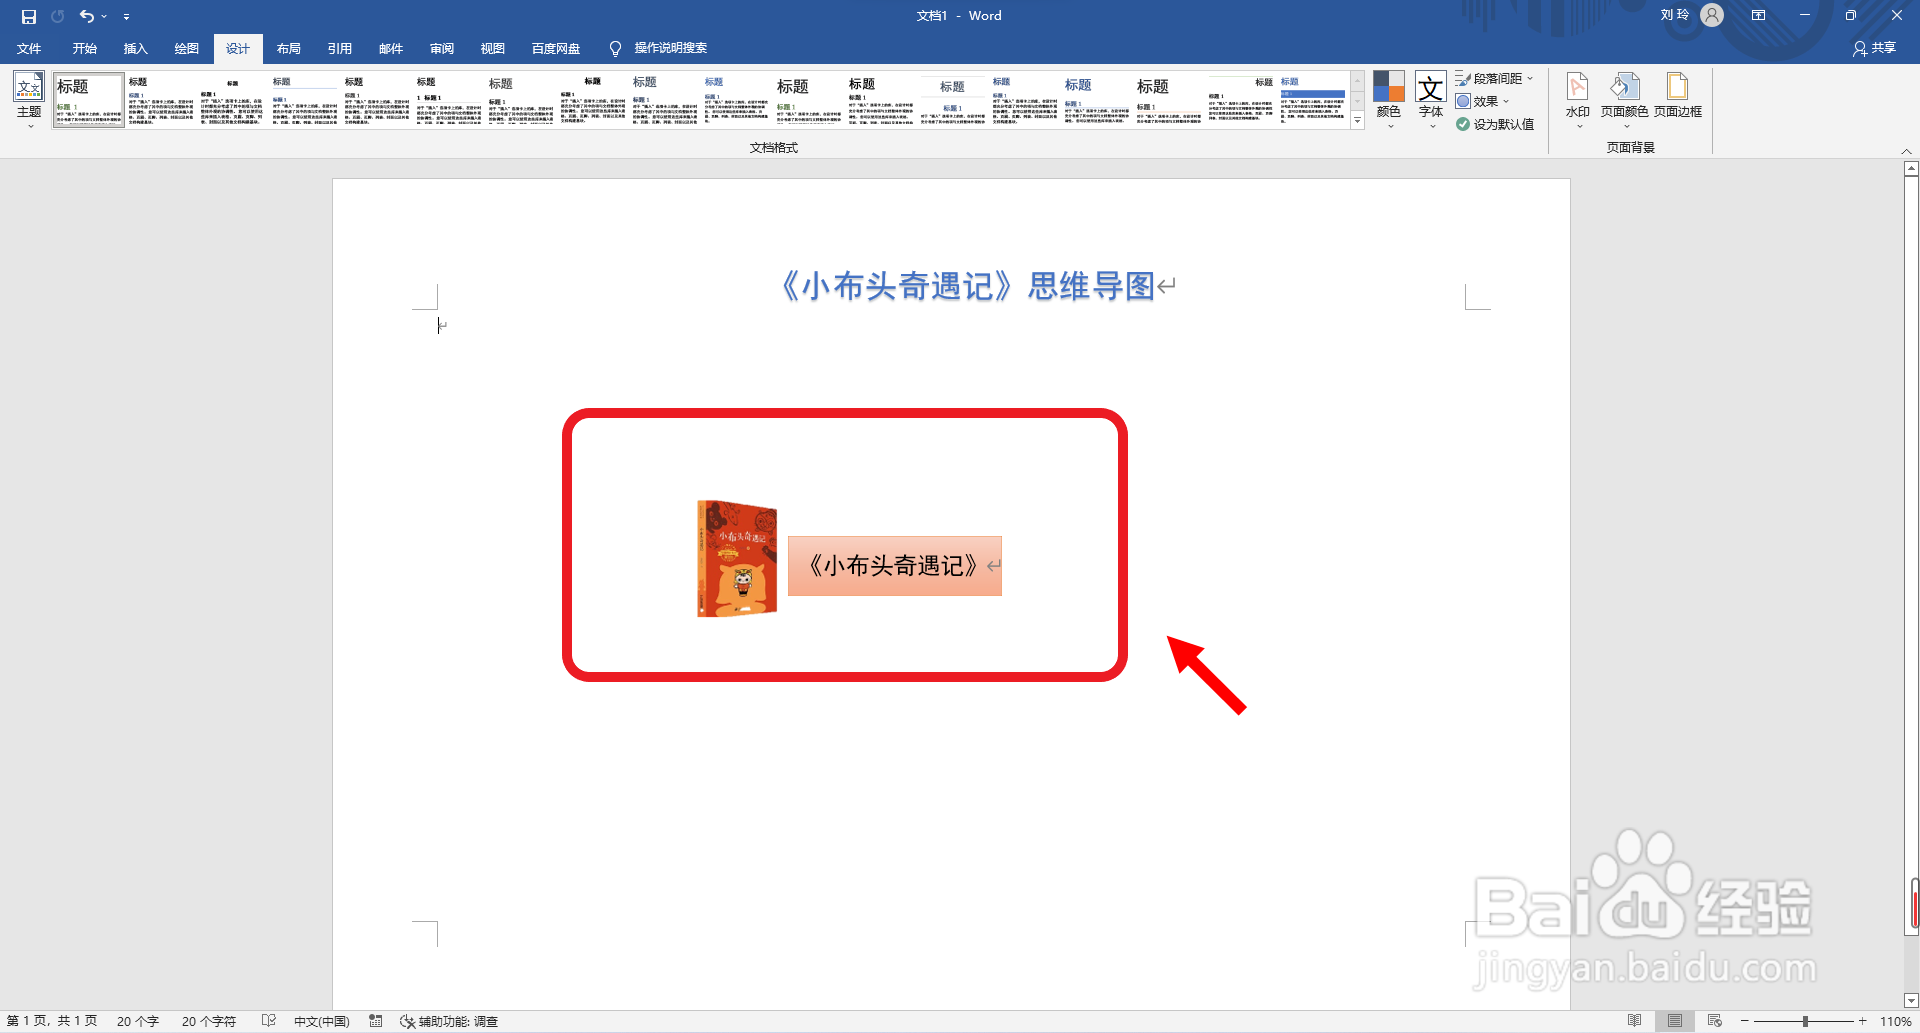Screen dimensions: 1920x1033
Task: Click the page count 第1页，共1页
Action: pos(52,1021)
